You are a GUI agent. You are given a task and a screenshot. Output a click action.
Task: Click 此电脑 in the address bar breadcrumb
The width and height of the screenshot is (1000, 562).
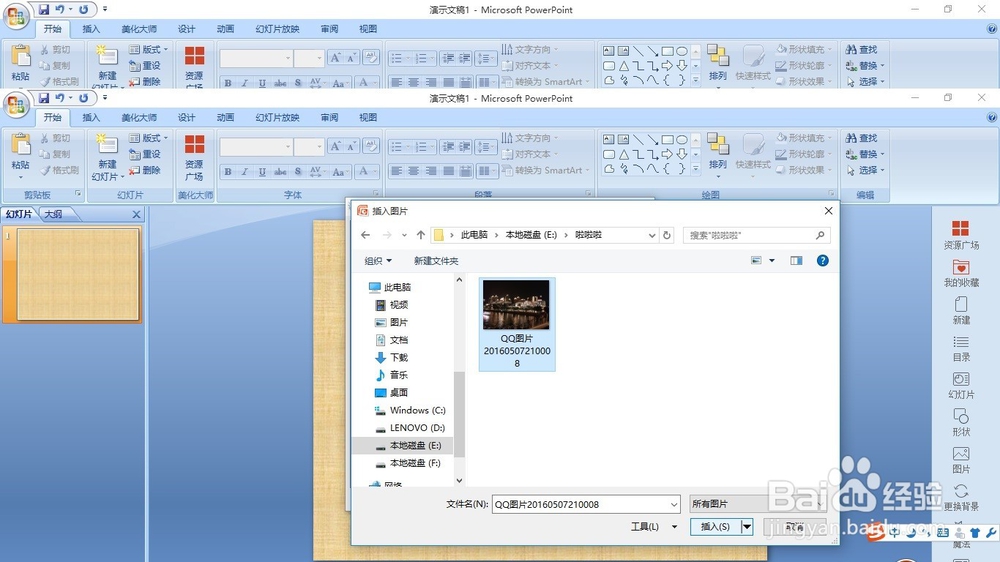tap(474, 235)
